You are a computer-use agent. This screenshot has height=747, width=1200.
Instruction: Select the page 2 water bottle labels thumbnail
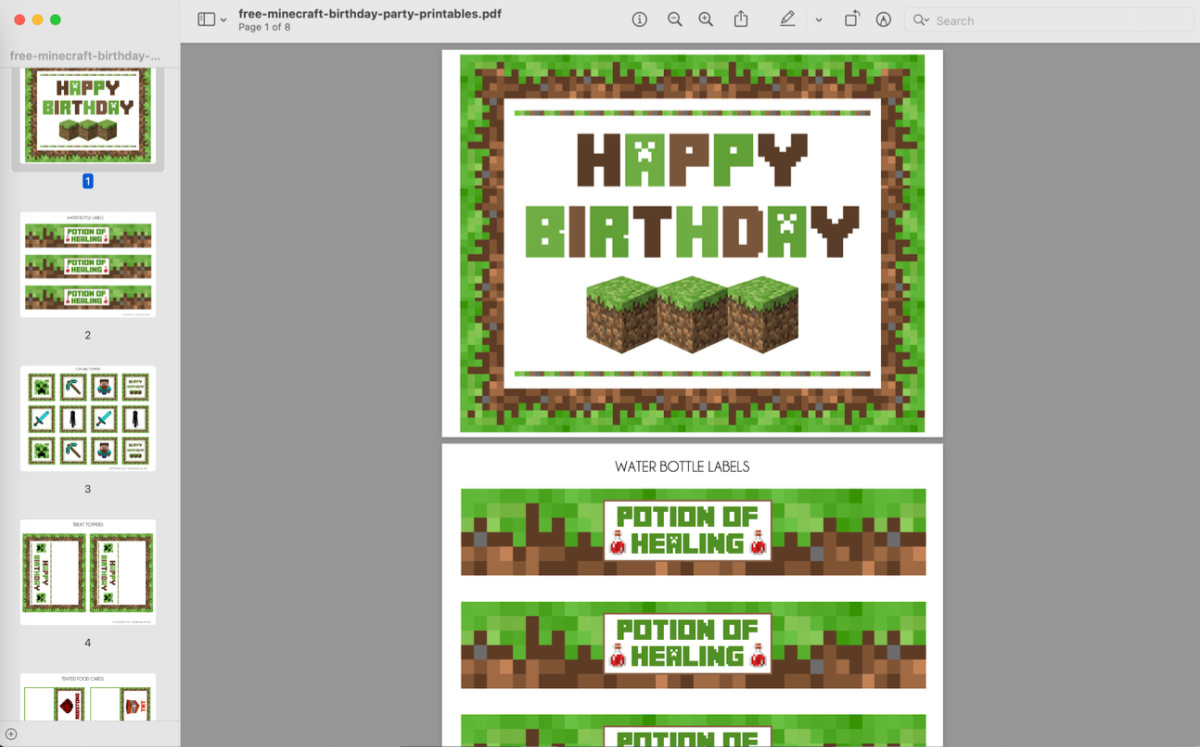[x=88, y=264]
